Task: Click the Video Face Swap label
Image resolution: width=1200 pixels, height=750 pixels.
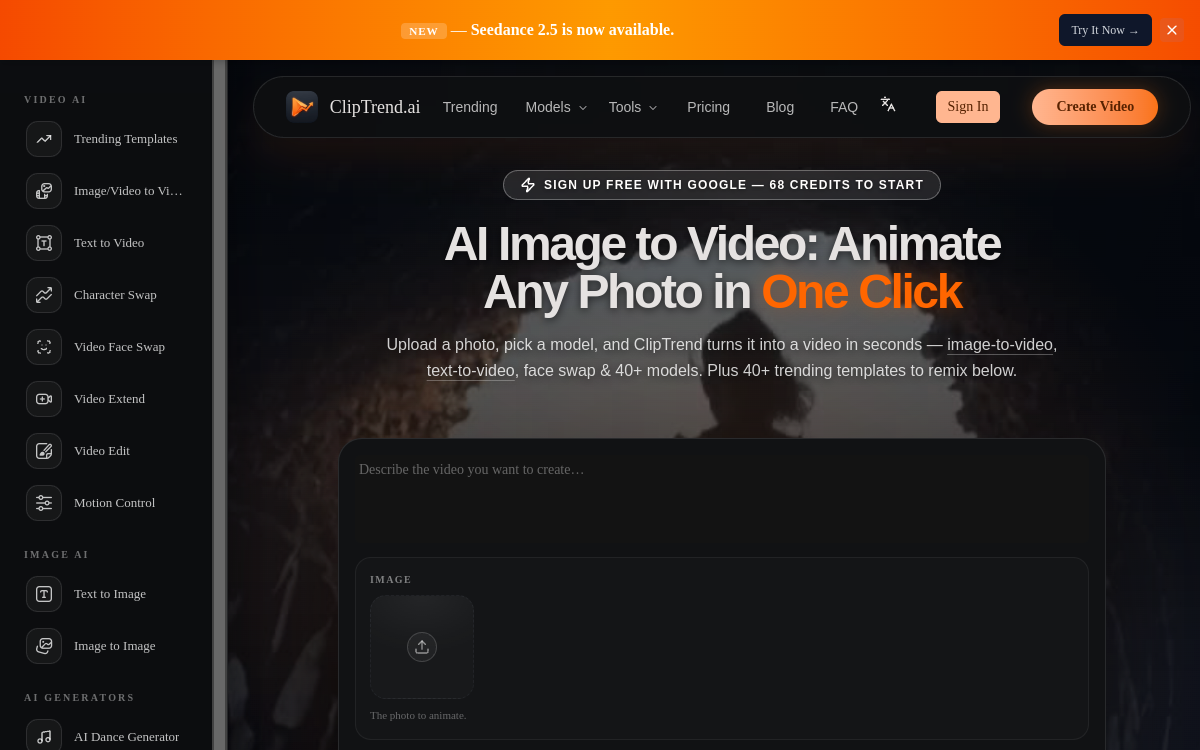Action: tap(119, 347)
